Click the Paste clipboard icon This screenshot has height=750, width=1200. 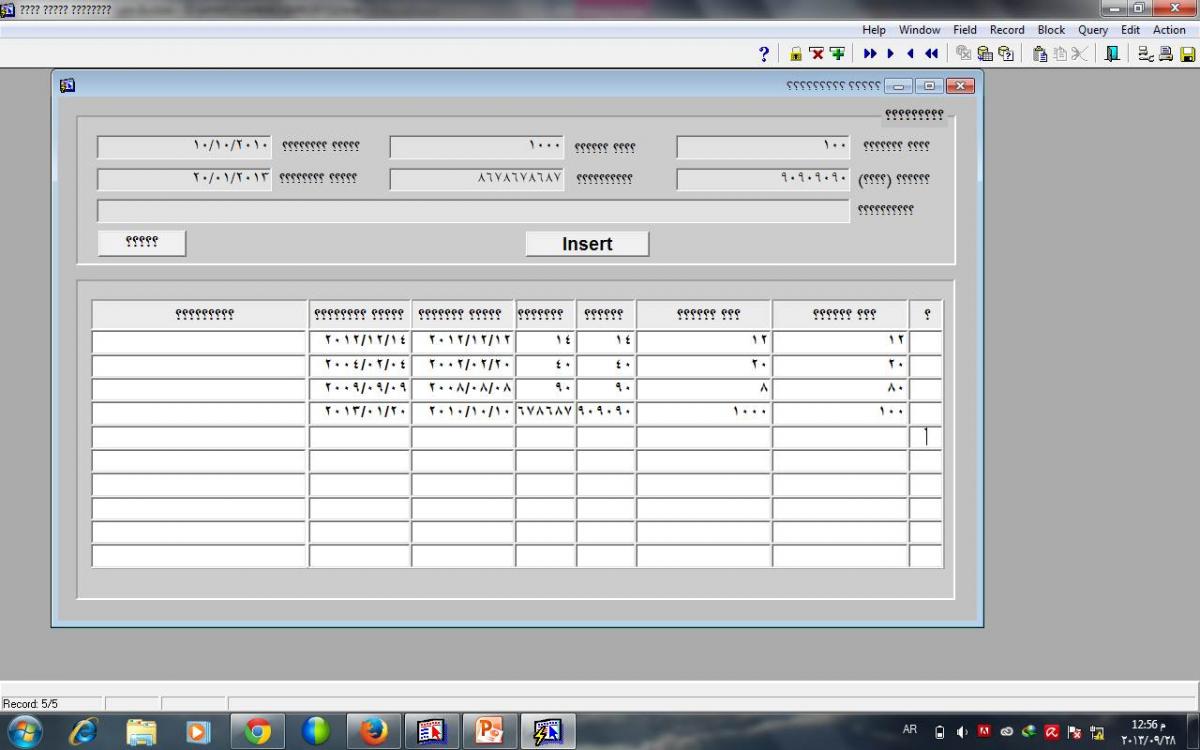1040,54
